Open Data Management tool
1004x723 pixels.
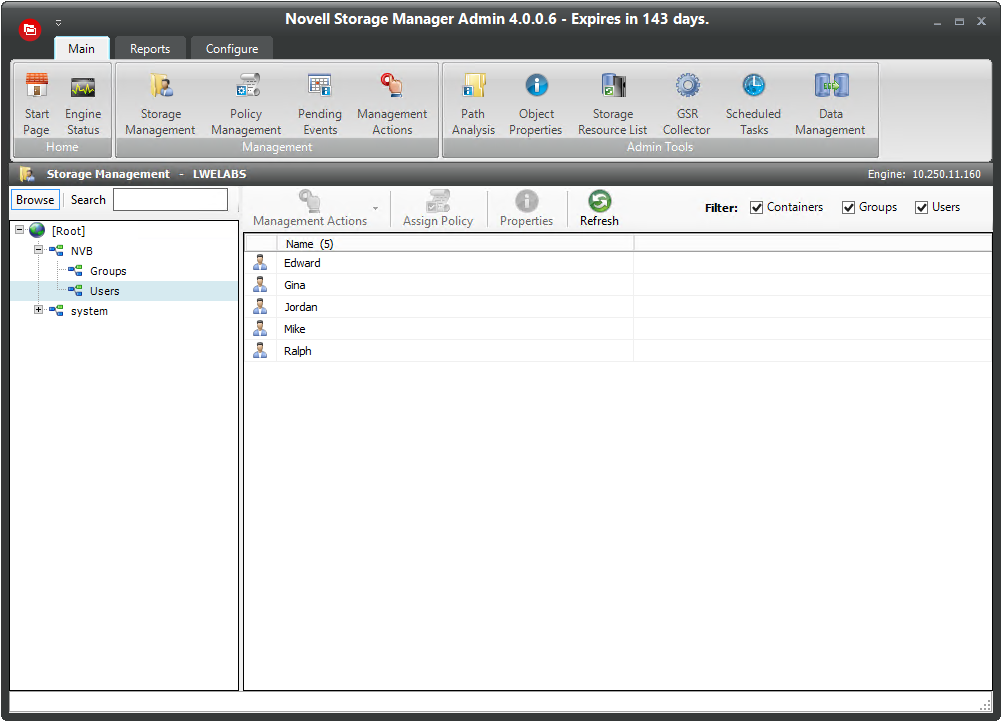point(830,103)
